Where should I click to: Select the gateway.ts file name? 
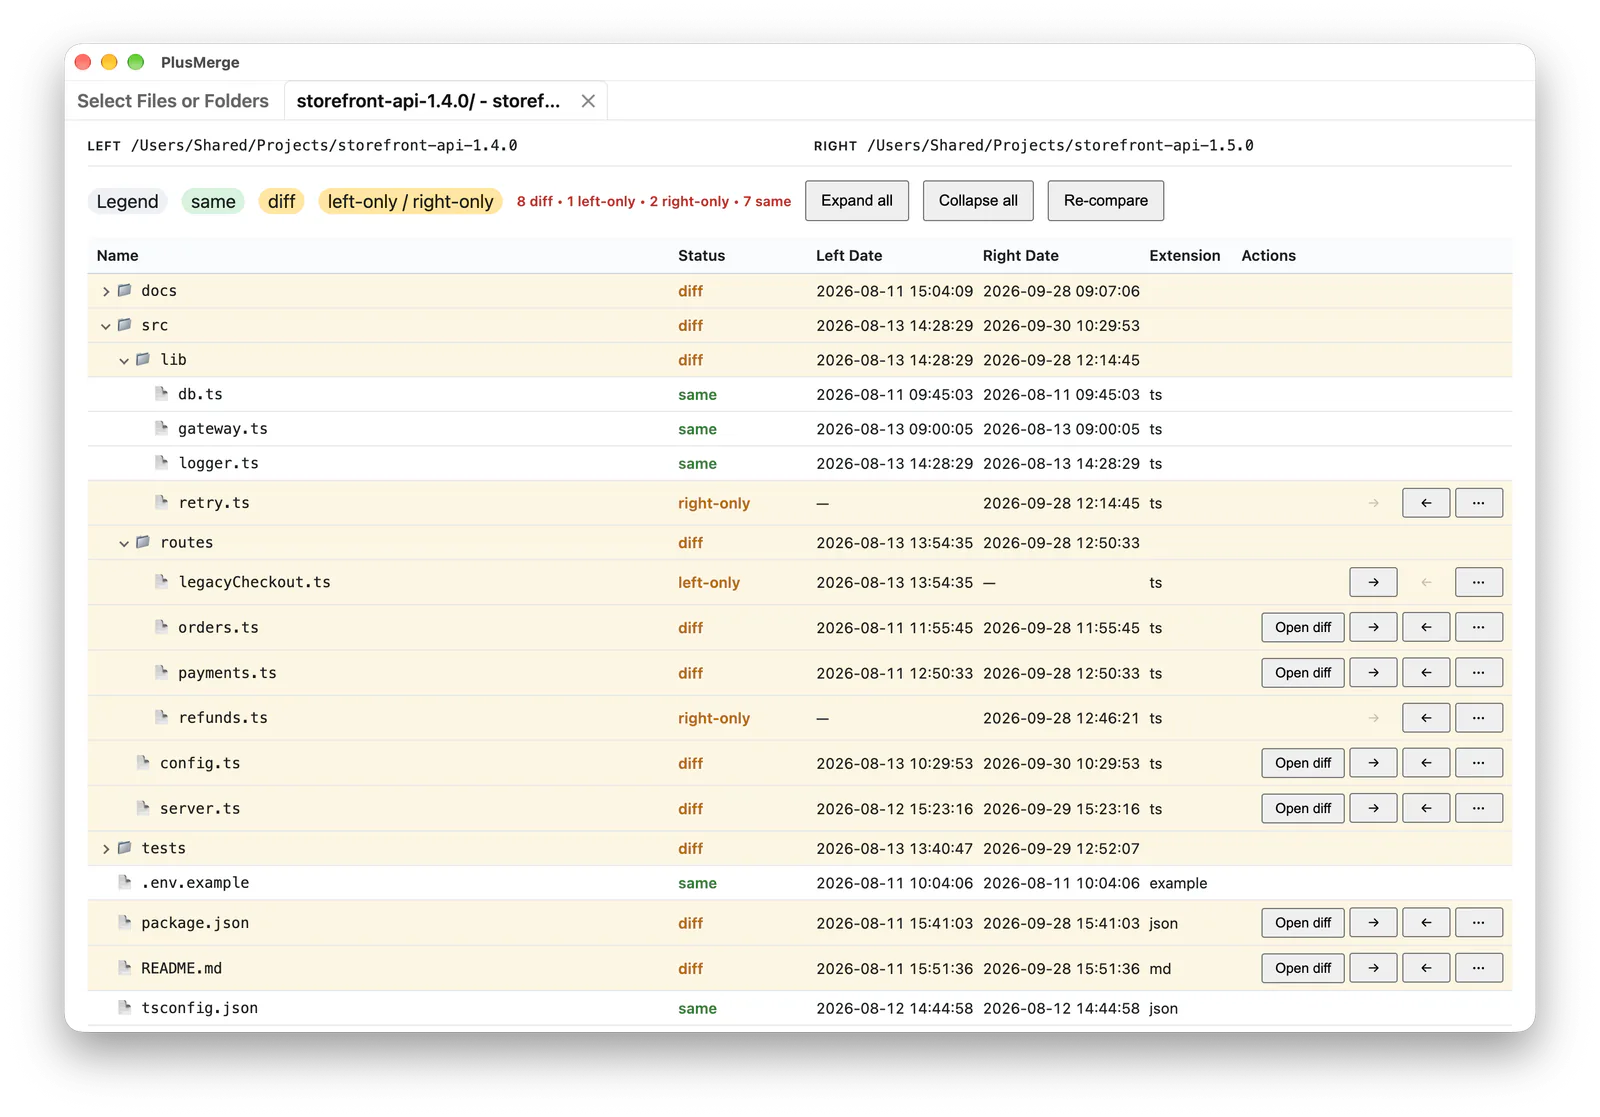(x=223, y=429)
